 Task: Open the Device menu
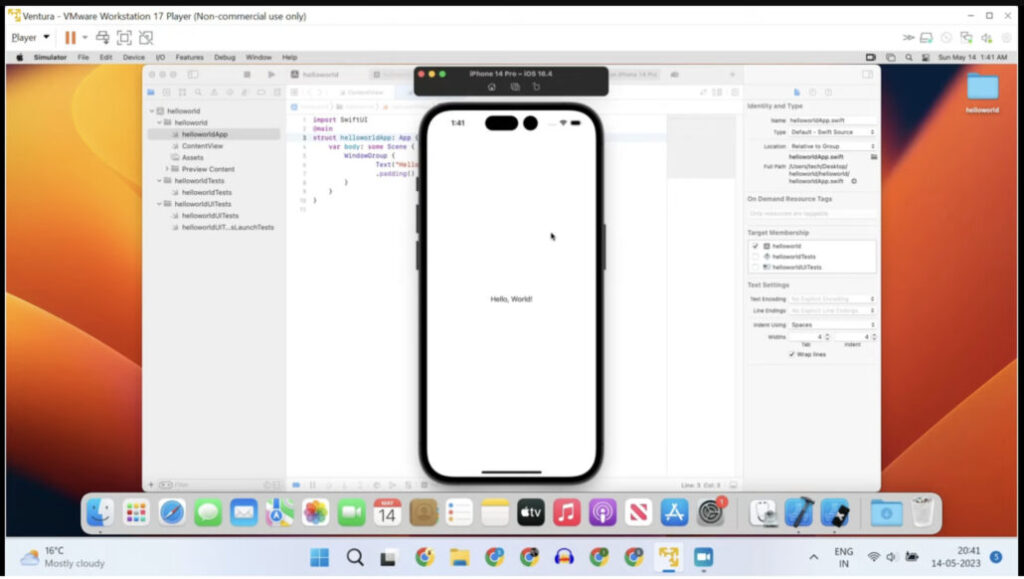[134, 57]
